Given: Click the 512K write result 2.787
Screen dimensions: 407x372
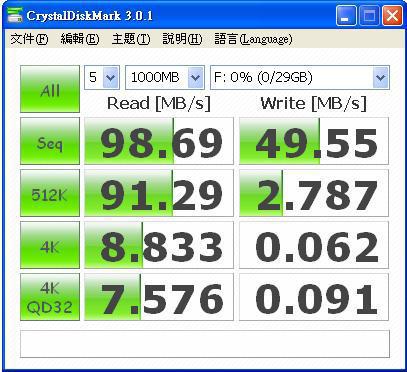Looking at the screenshot, I should click(314, 193).
